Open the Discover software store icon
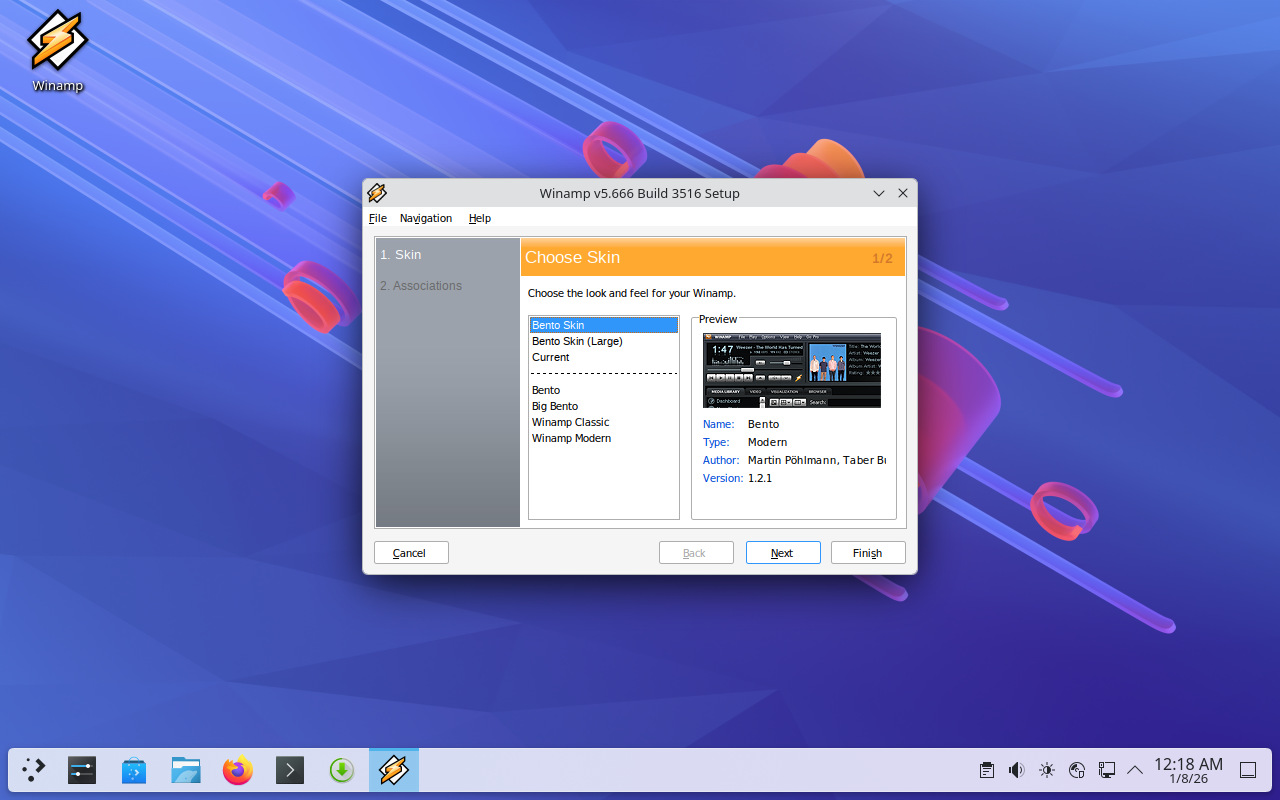1280x800 pixels. [x=134, y=770]
